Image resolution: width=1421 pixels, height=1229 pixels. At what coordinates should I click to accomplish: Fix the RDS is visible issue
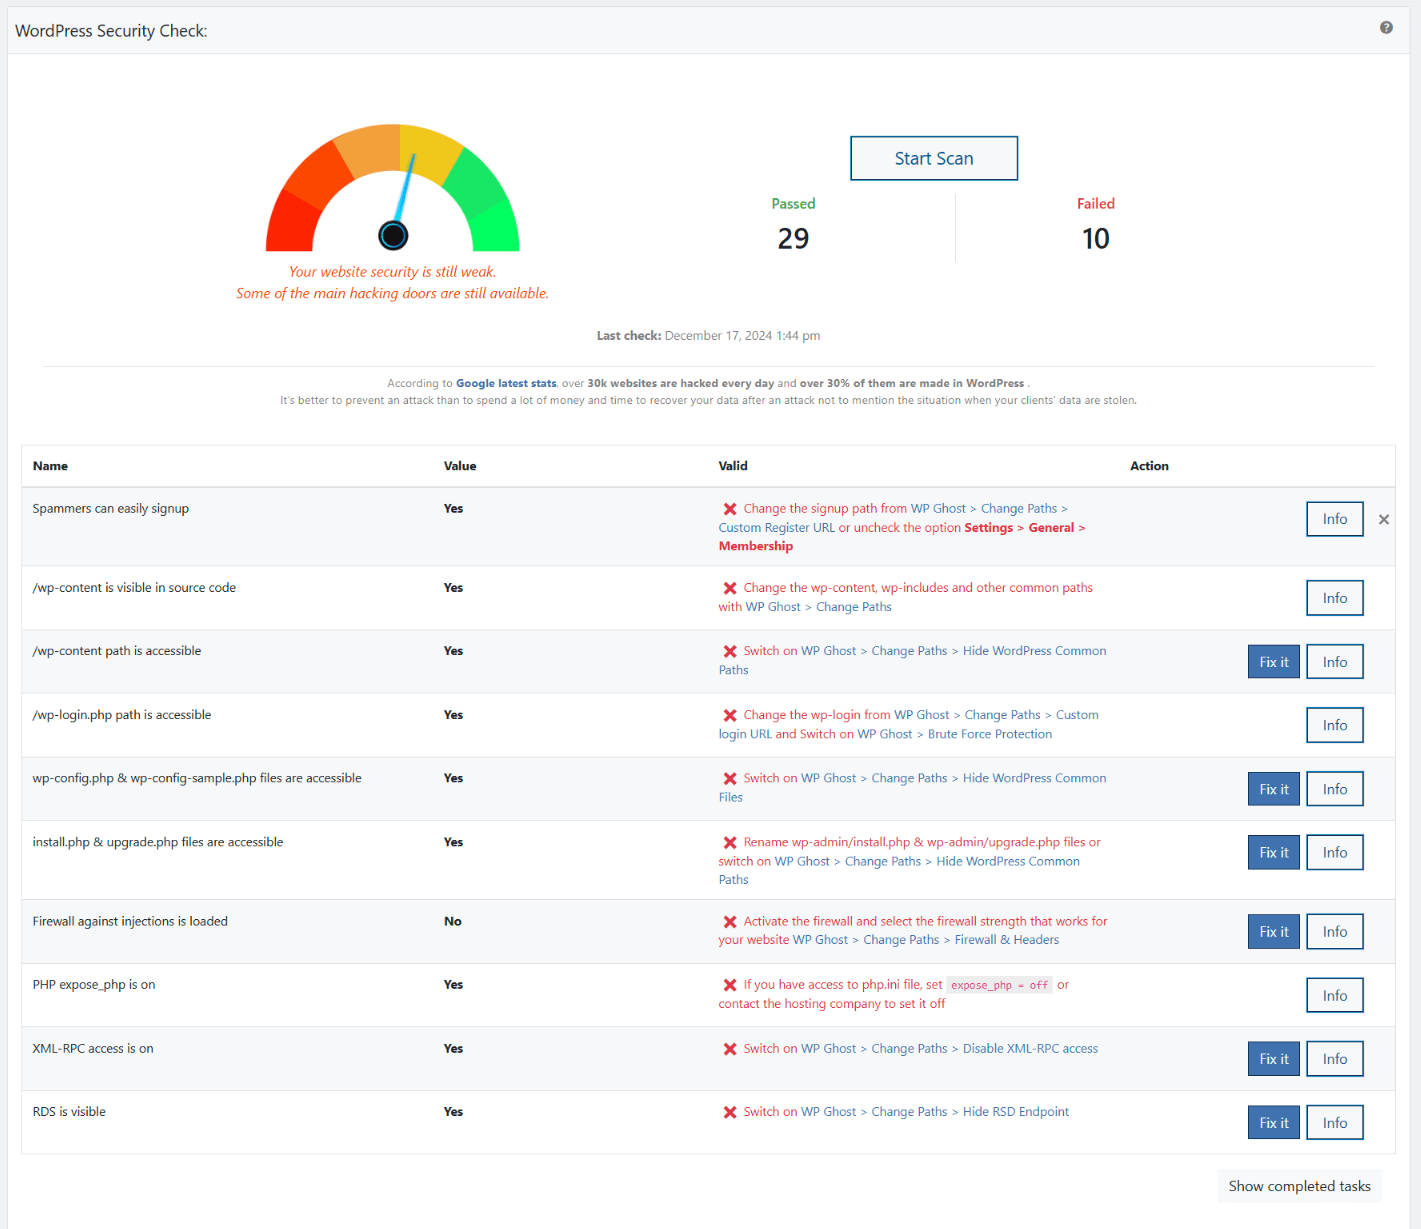point(1273,1123)
